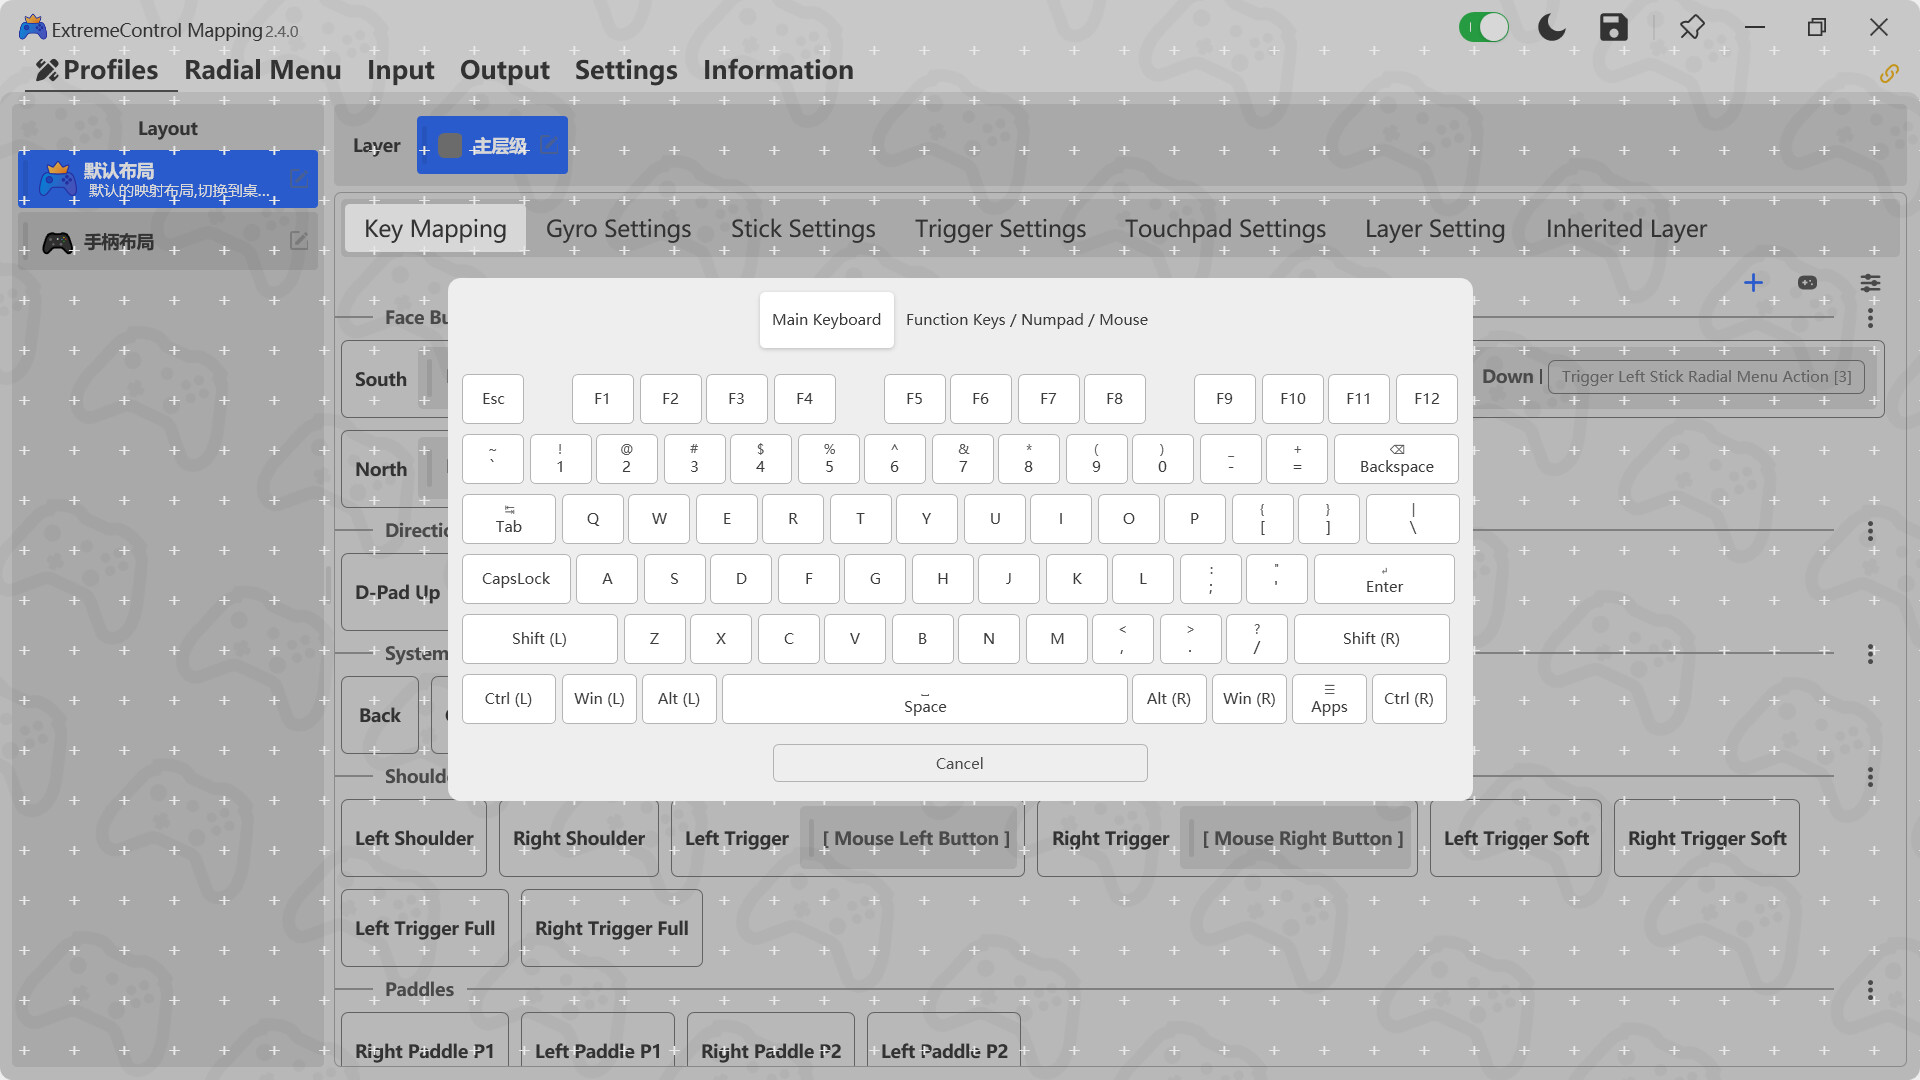Open the Information menu in the menu bar
This screenshot has height=1080, width=1920.
(x=778, y=70)
